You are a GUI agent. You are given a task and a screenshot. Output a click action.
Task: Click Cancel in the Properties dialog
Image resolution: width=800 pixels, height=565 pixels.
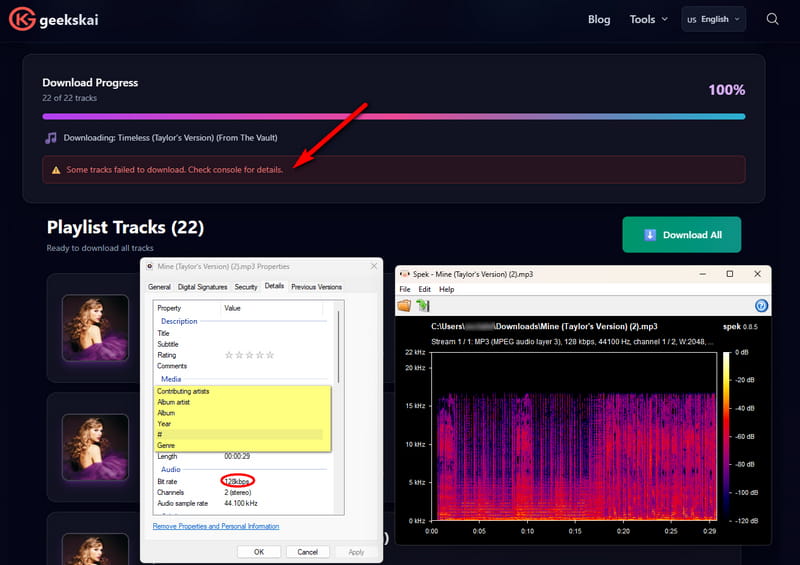pos(307,552)
